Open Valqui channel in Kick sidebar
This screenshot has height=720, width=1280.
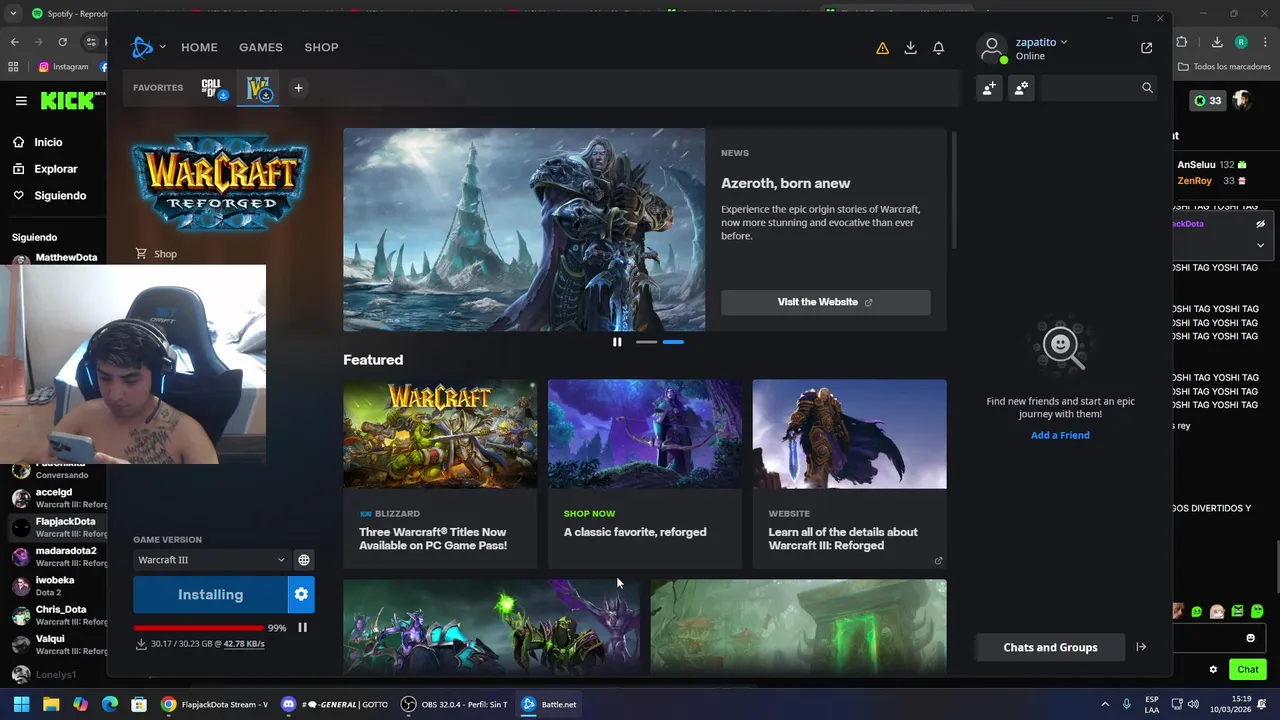(x=57, y=644)
